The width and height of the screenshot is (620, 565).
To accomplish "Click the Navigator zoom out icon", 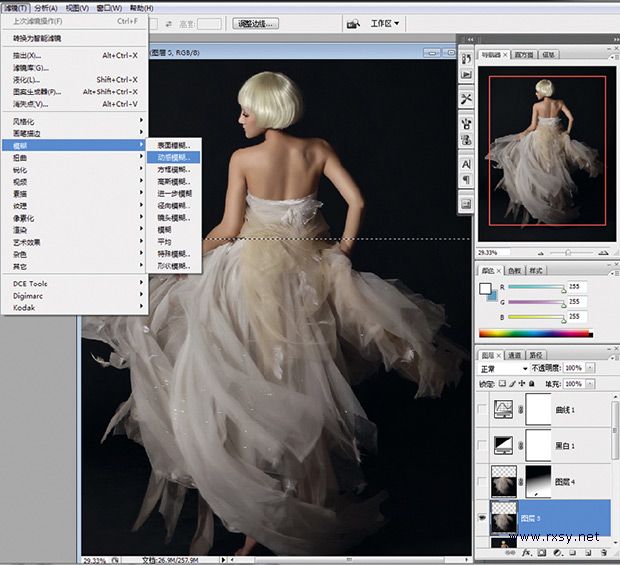I will pyautogui.click(x=541, y=253).
